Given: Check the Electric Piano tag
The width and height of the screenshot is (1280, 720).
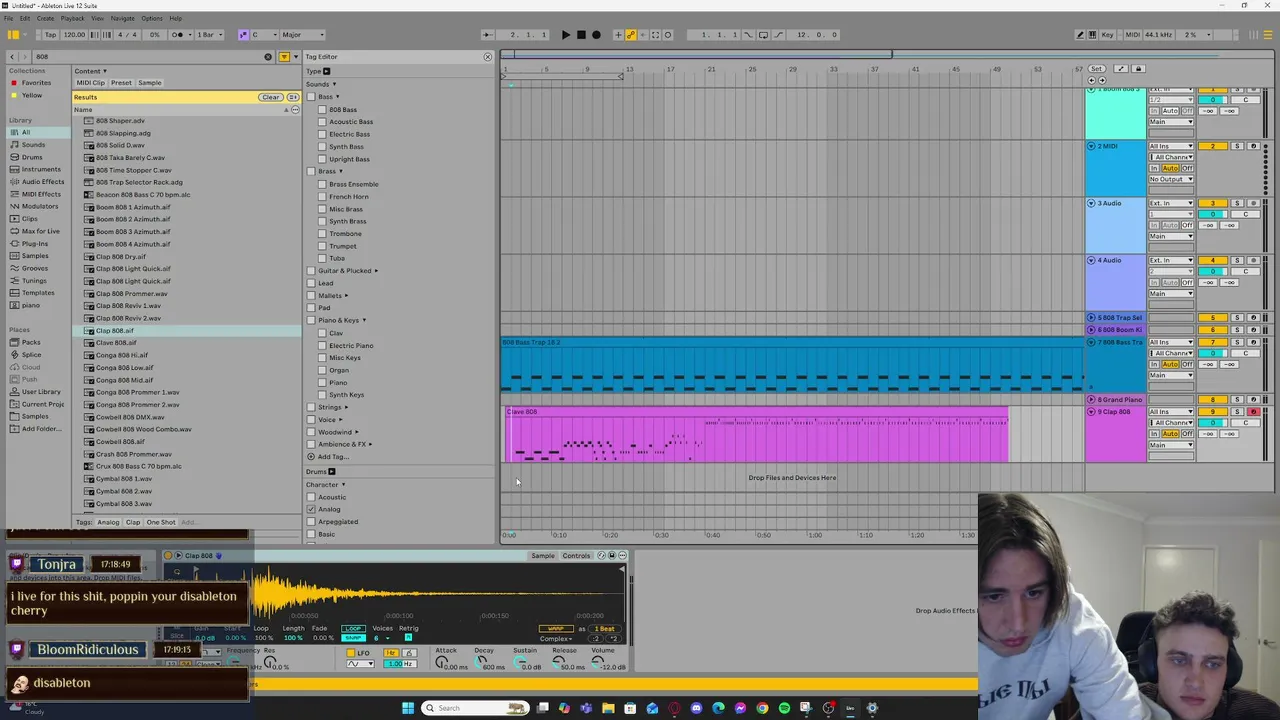Looking at the screenshot, I should tap(322, 346).
